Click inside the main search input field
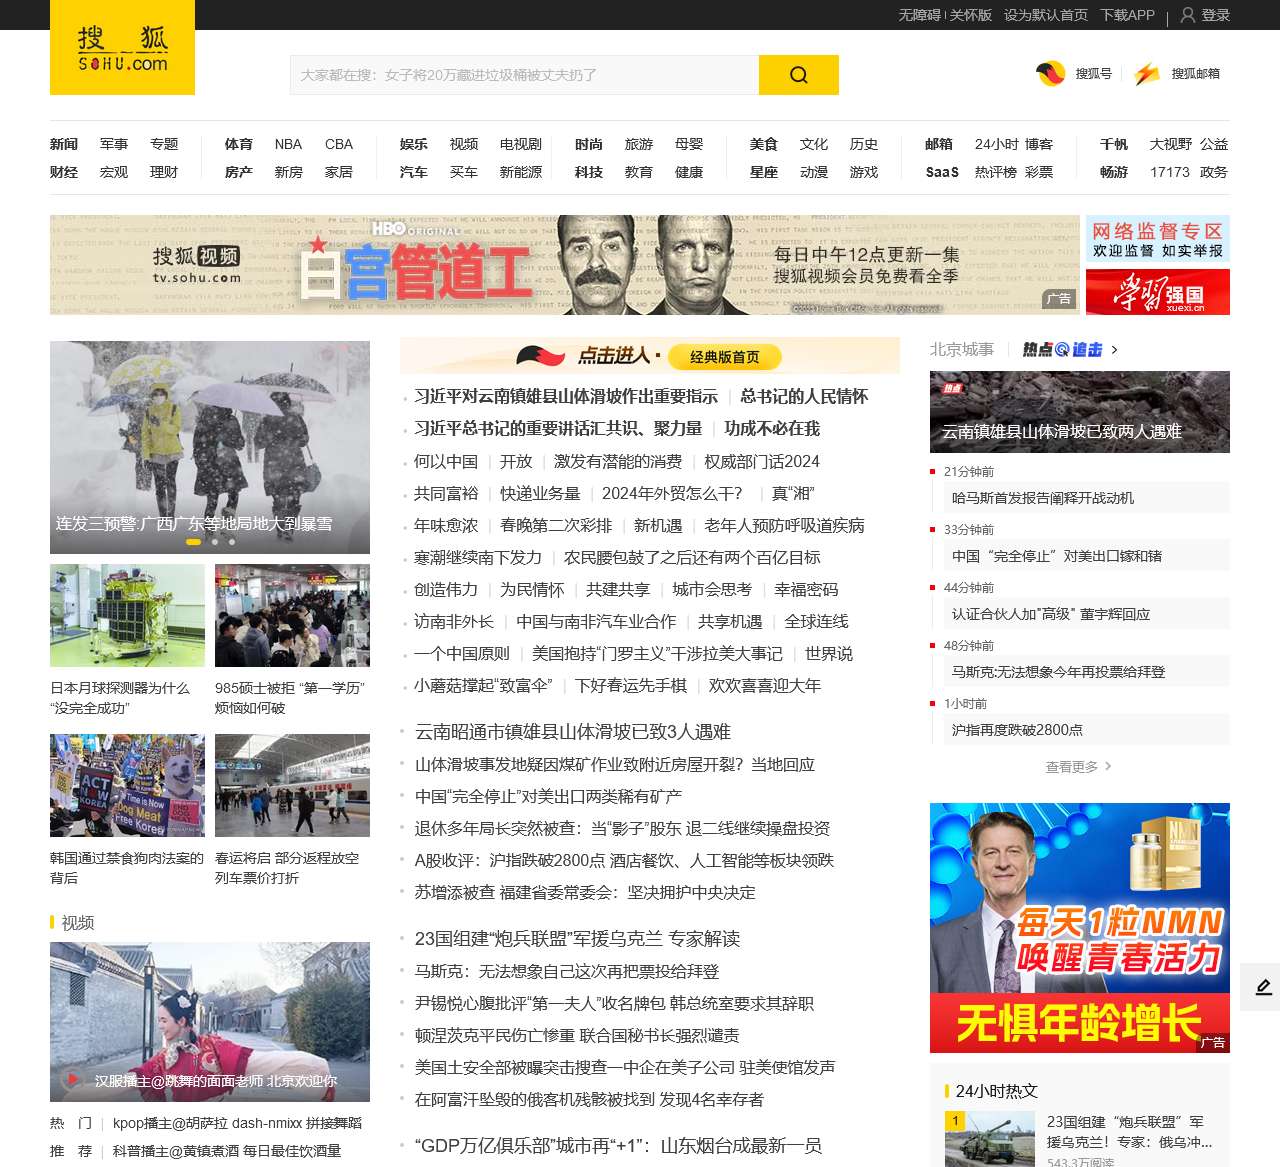 pyautogui.click(x=520, y=74)
